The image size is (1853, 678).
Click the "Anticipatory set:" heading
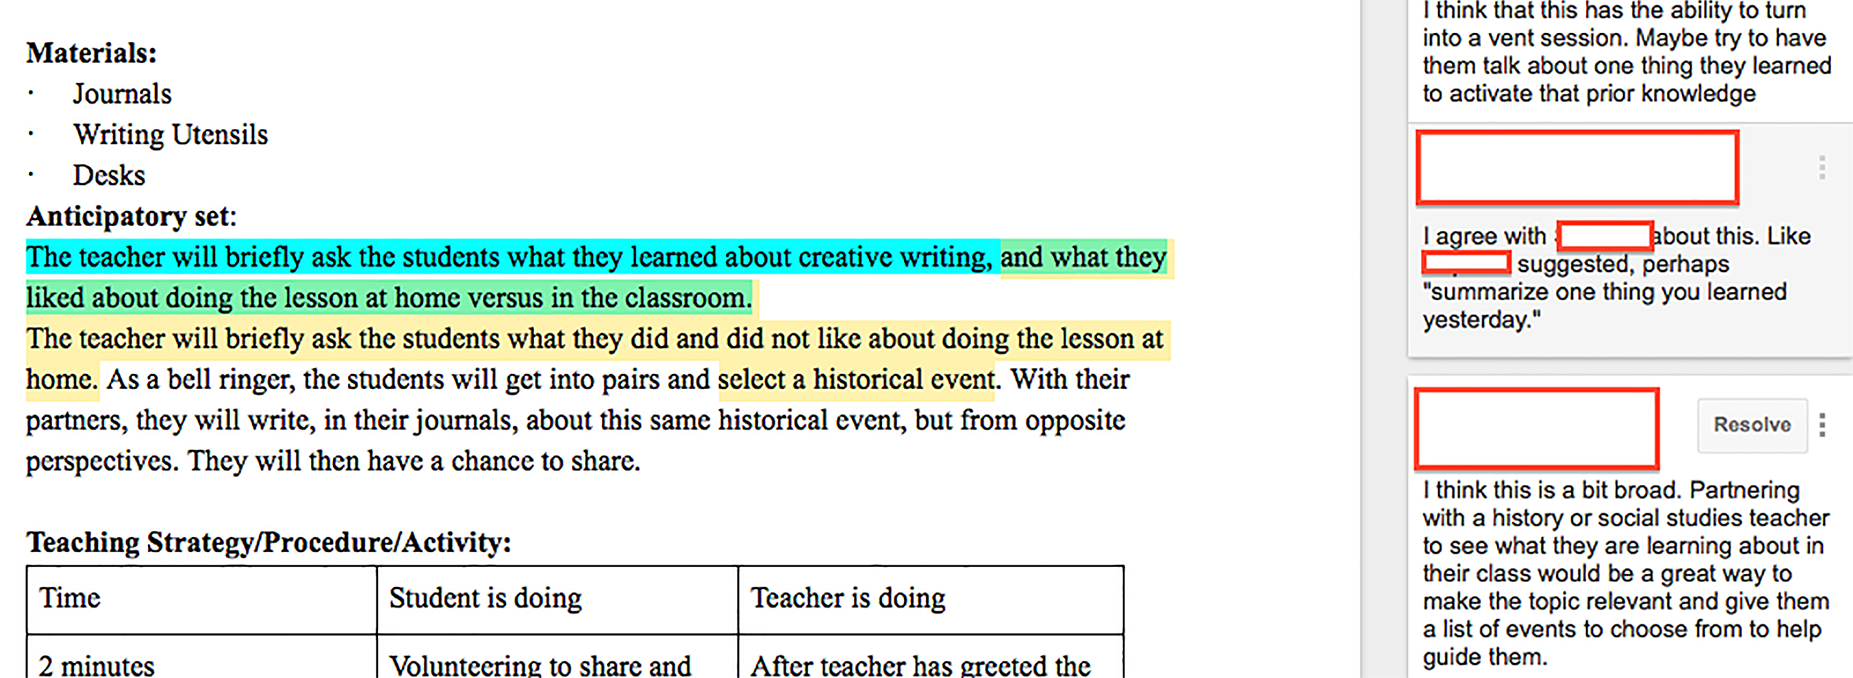coord(131,217)
